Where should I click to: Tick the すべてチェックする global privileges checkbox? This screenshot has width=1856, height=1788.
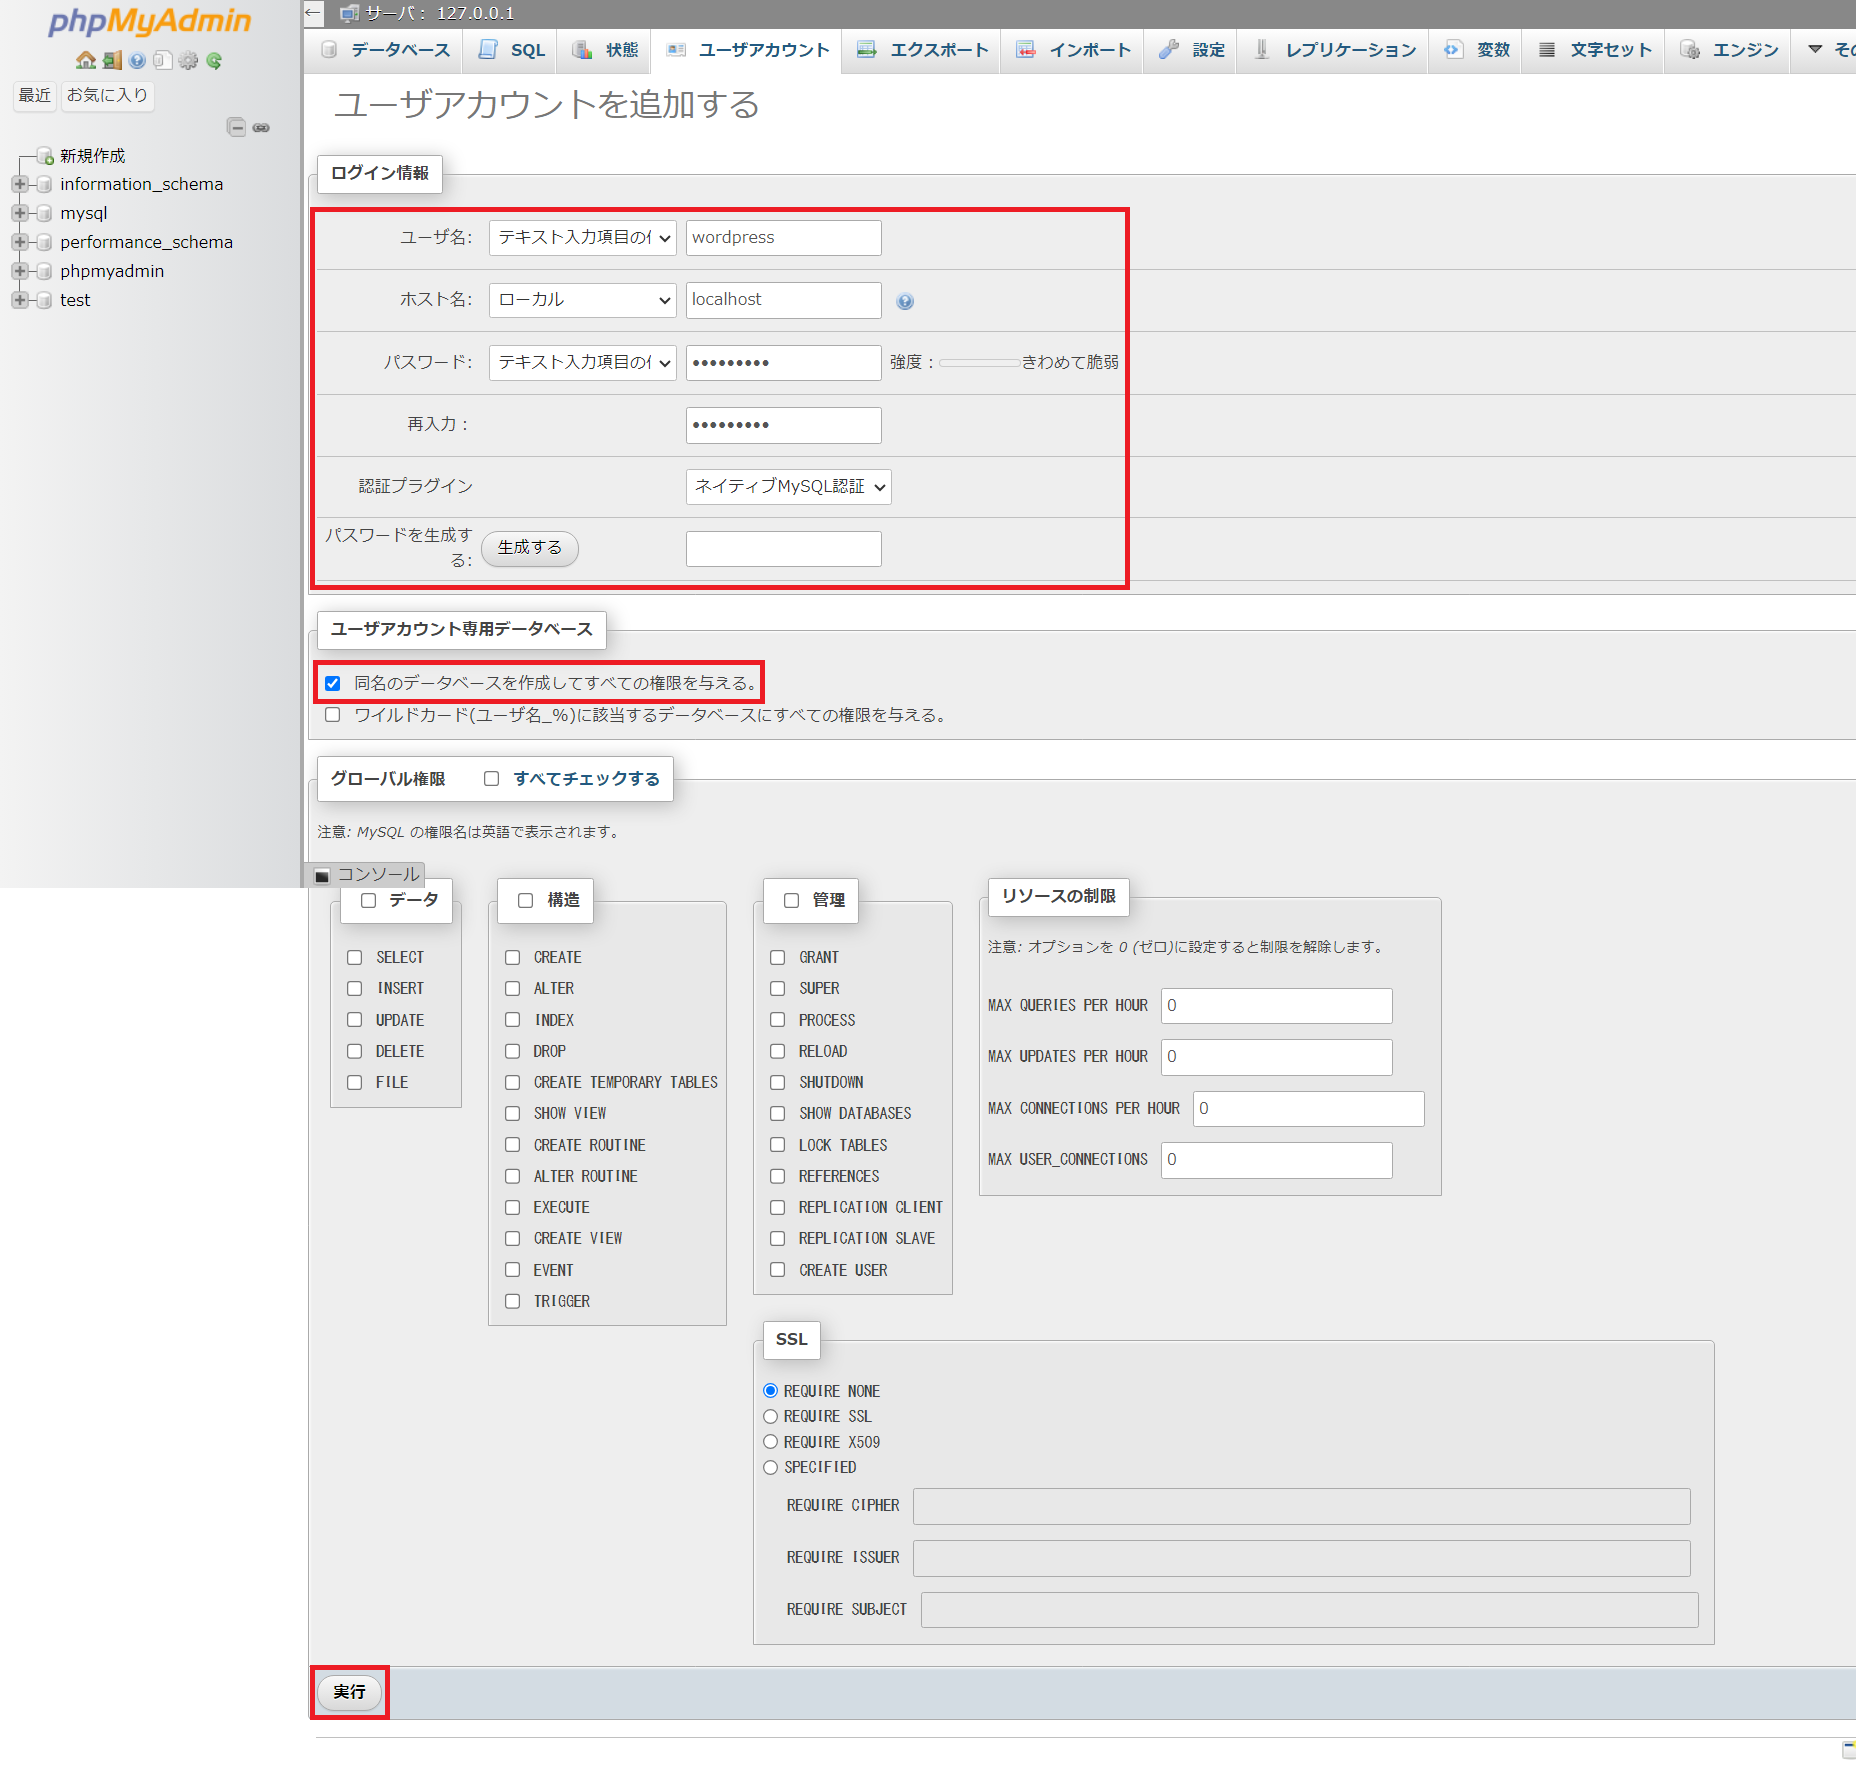coord(492,779)
